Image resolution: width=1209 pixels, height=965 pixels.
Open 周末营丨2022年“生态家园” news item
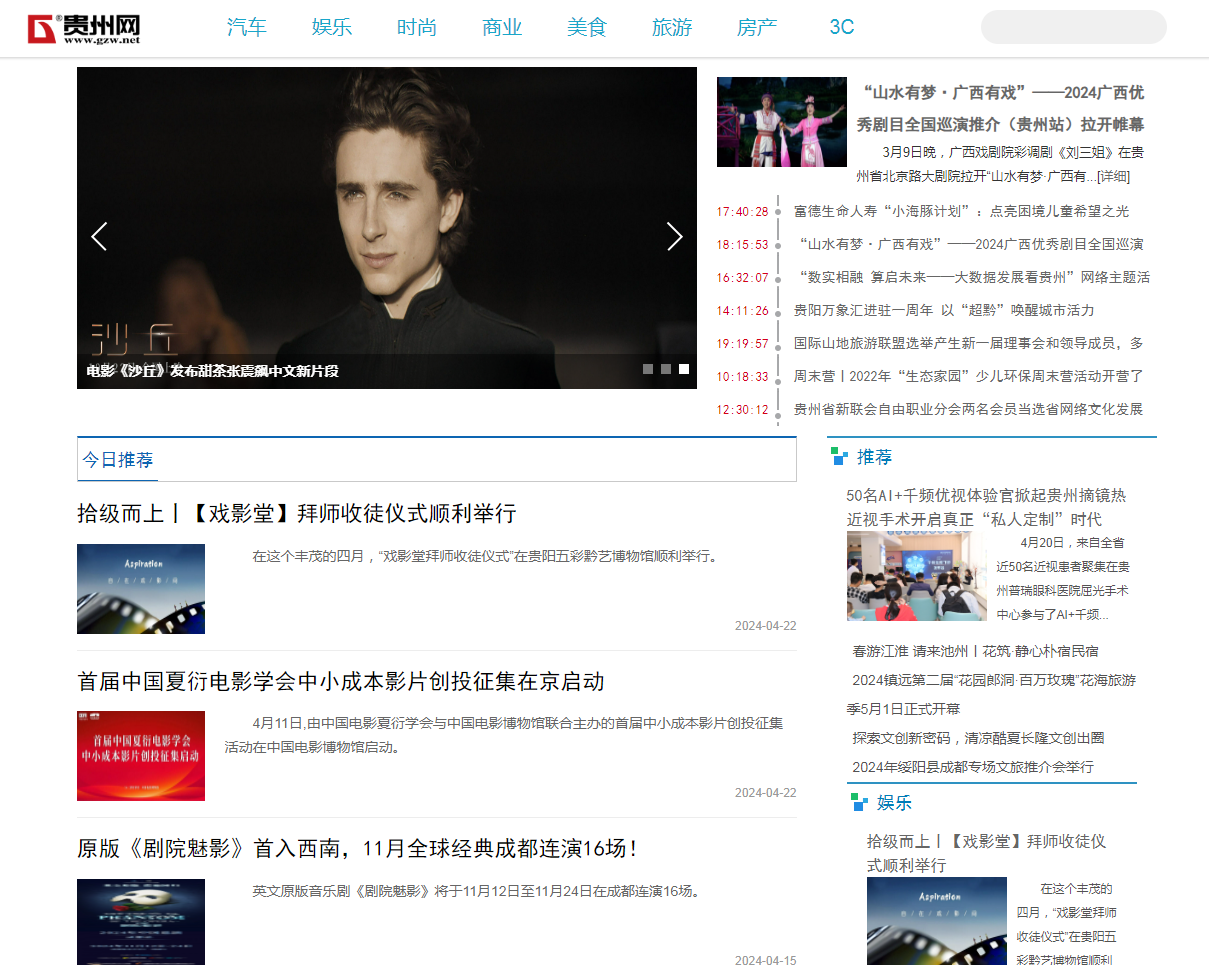pos(968,376)
